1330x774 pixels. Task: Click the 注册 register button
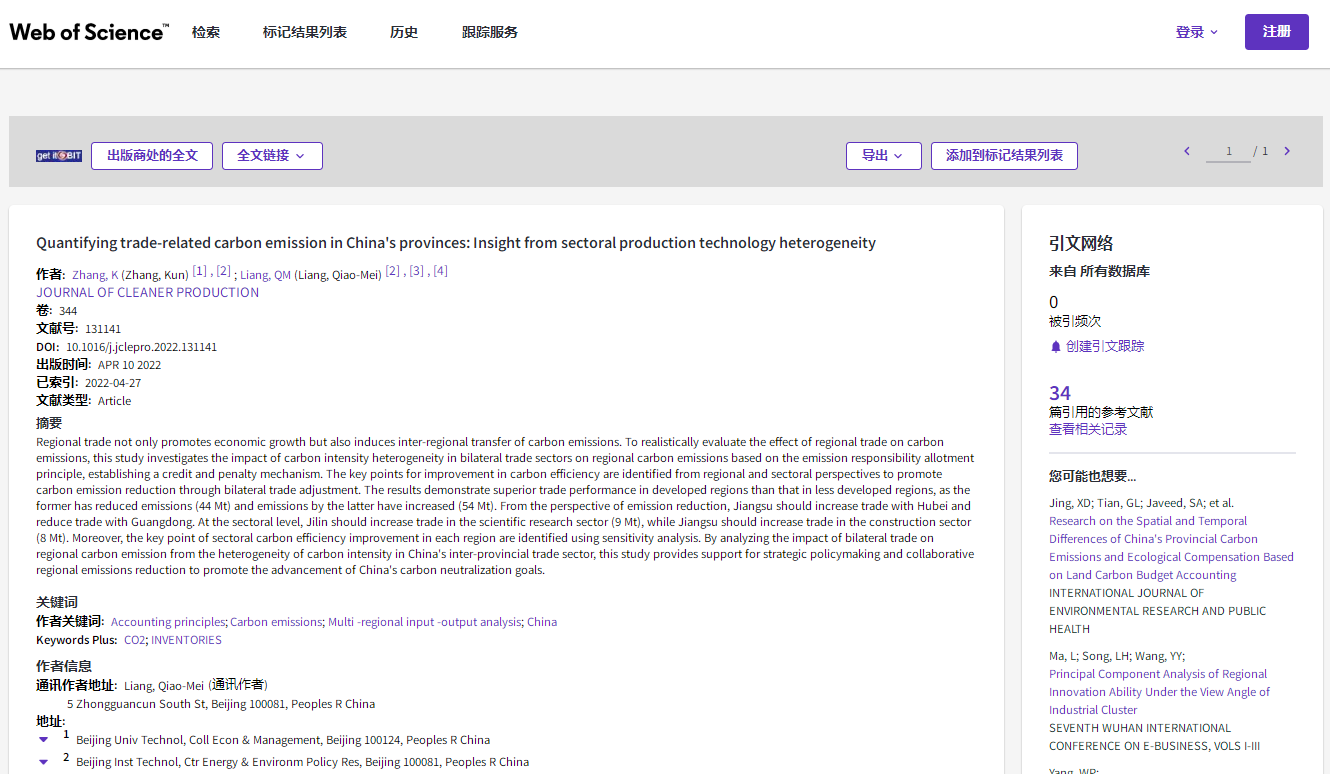(1276, 32)
